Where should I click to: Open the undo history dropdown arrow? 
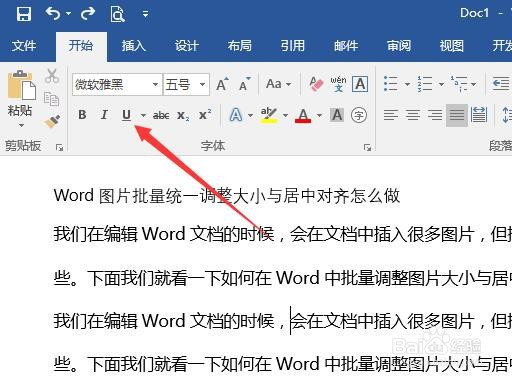(x=69, y=14)
